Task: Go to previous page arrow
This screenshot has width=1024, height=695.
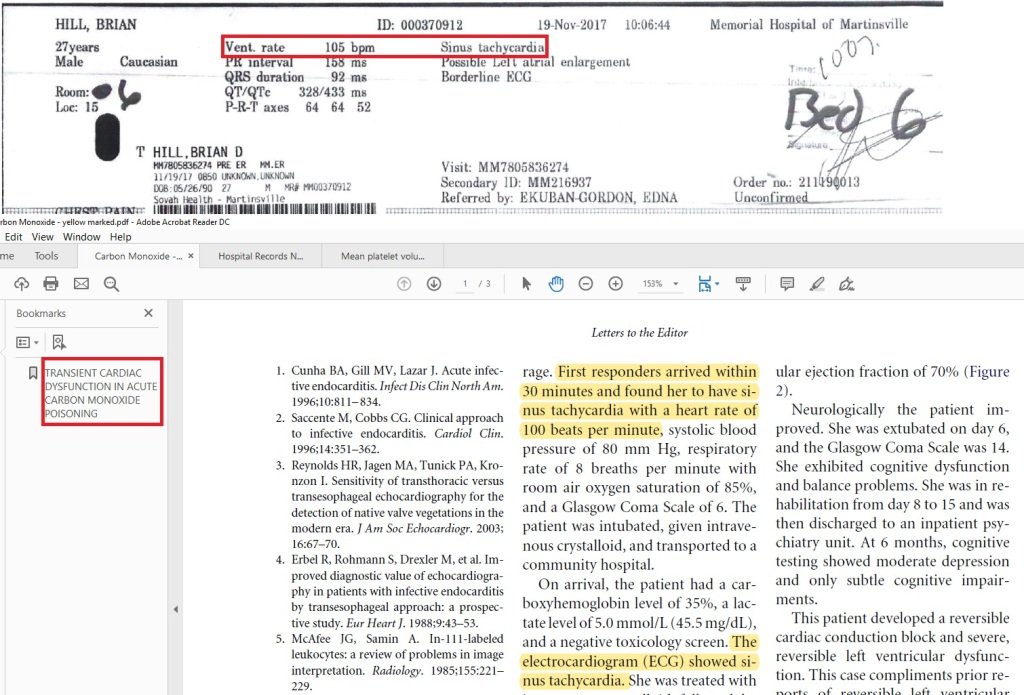Action: (x=404, y=283)
